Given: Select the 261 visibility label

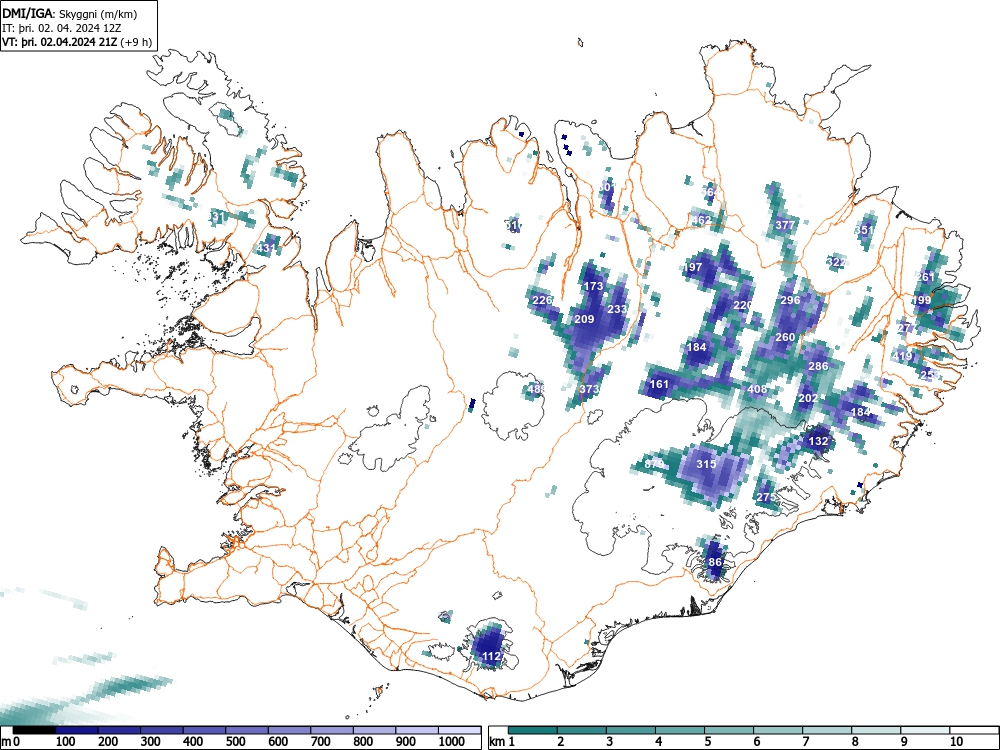Looking at the screenshot, I should 925,276.
